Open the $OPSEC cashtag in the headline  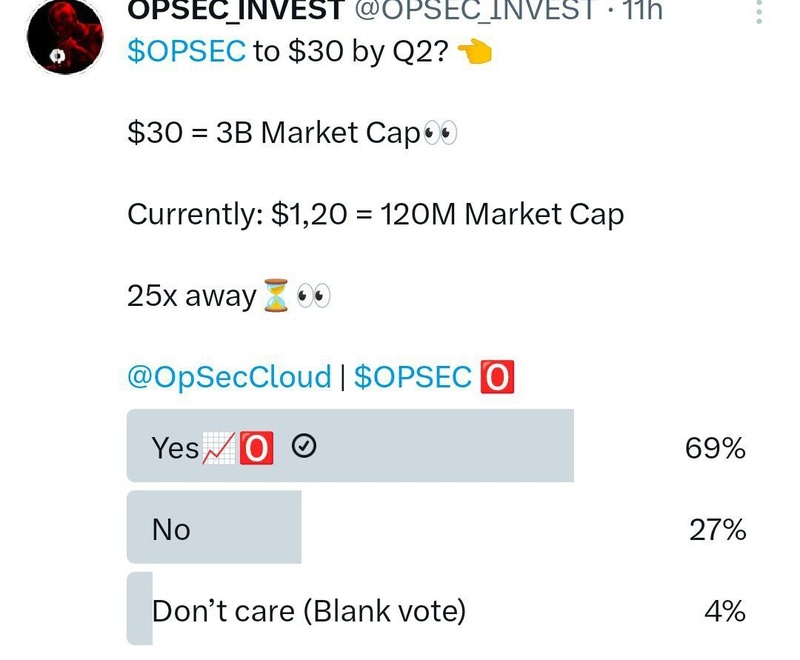(186, 52)
